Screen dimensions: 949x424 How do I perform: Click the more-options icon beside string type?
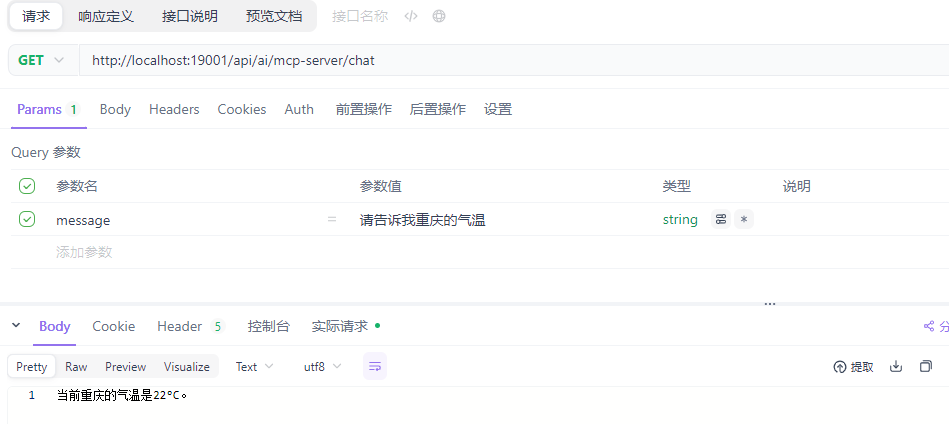point(721,220)
